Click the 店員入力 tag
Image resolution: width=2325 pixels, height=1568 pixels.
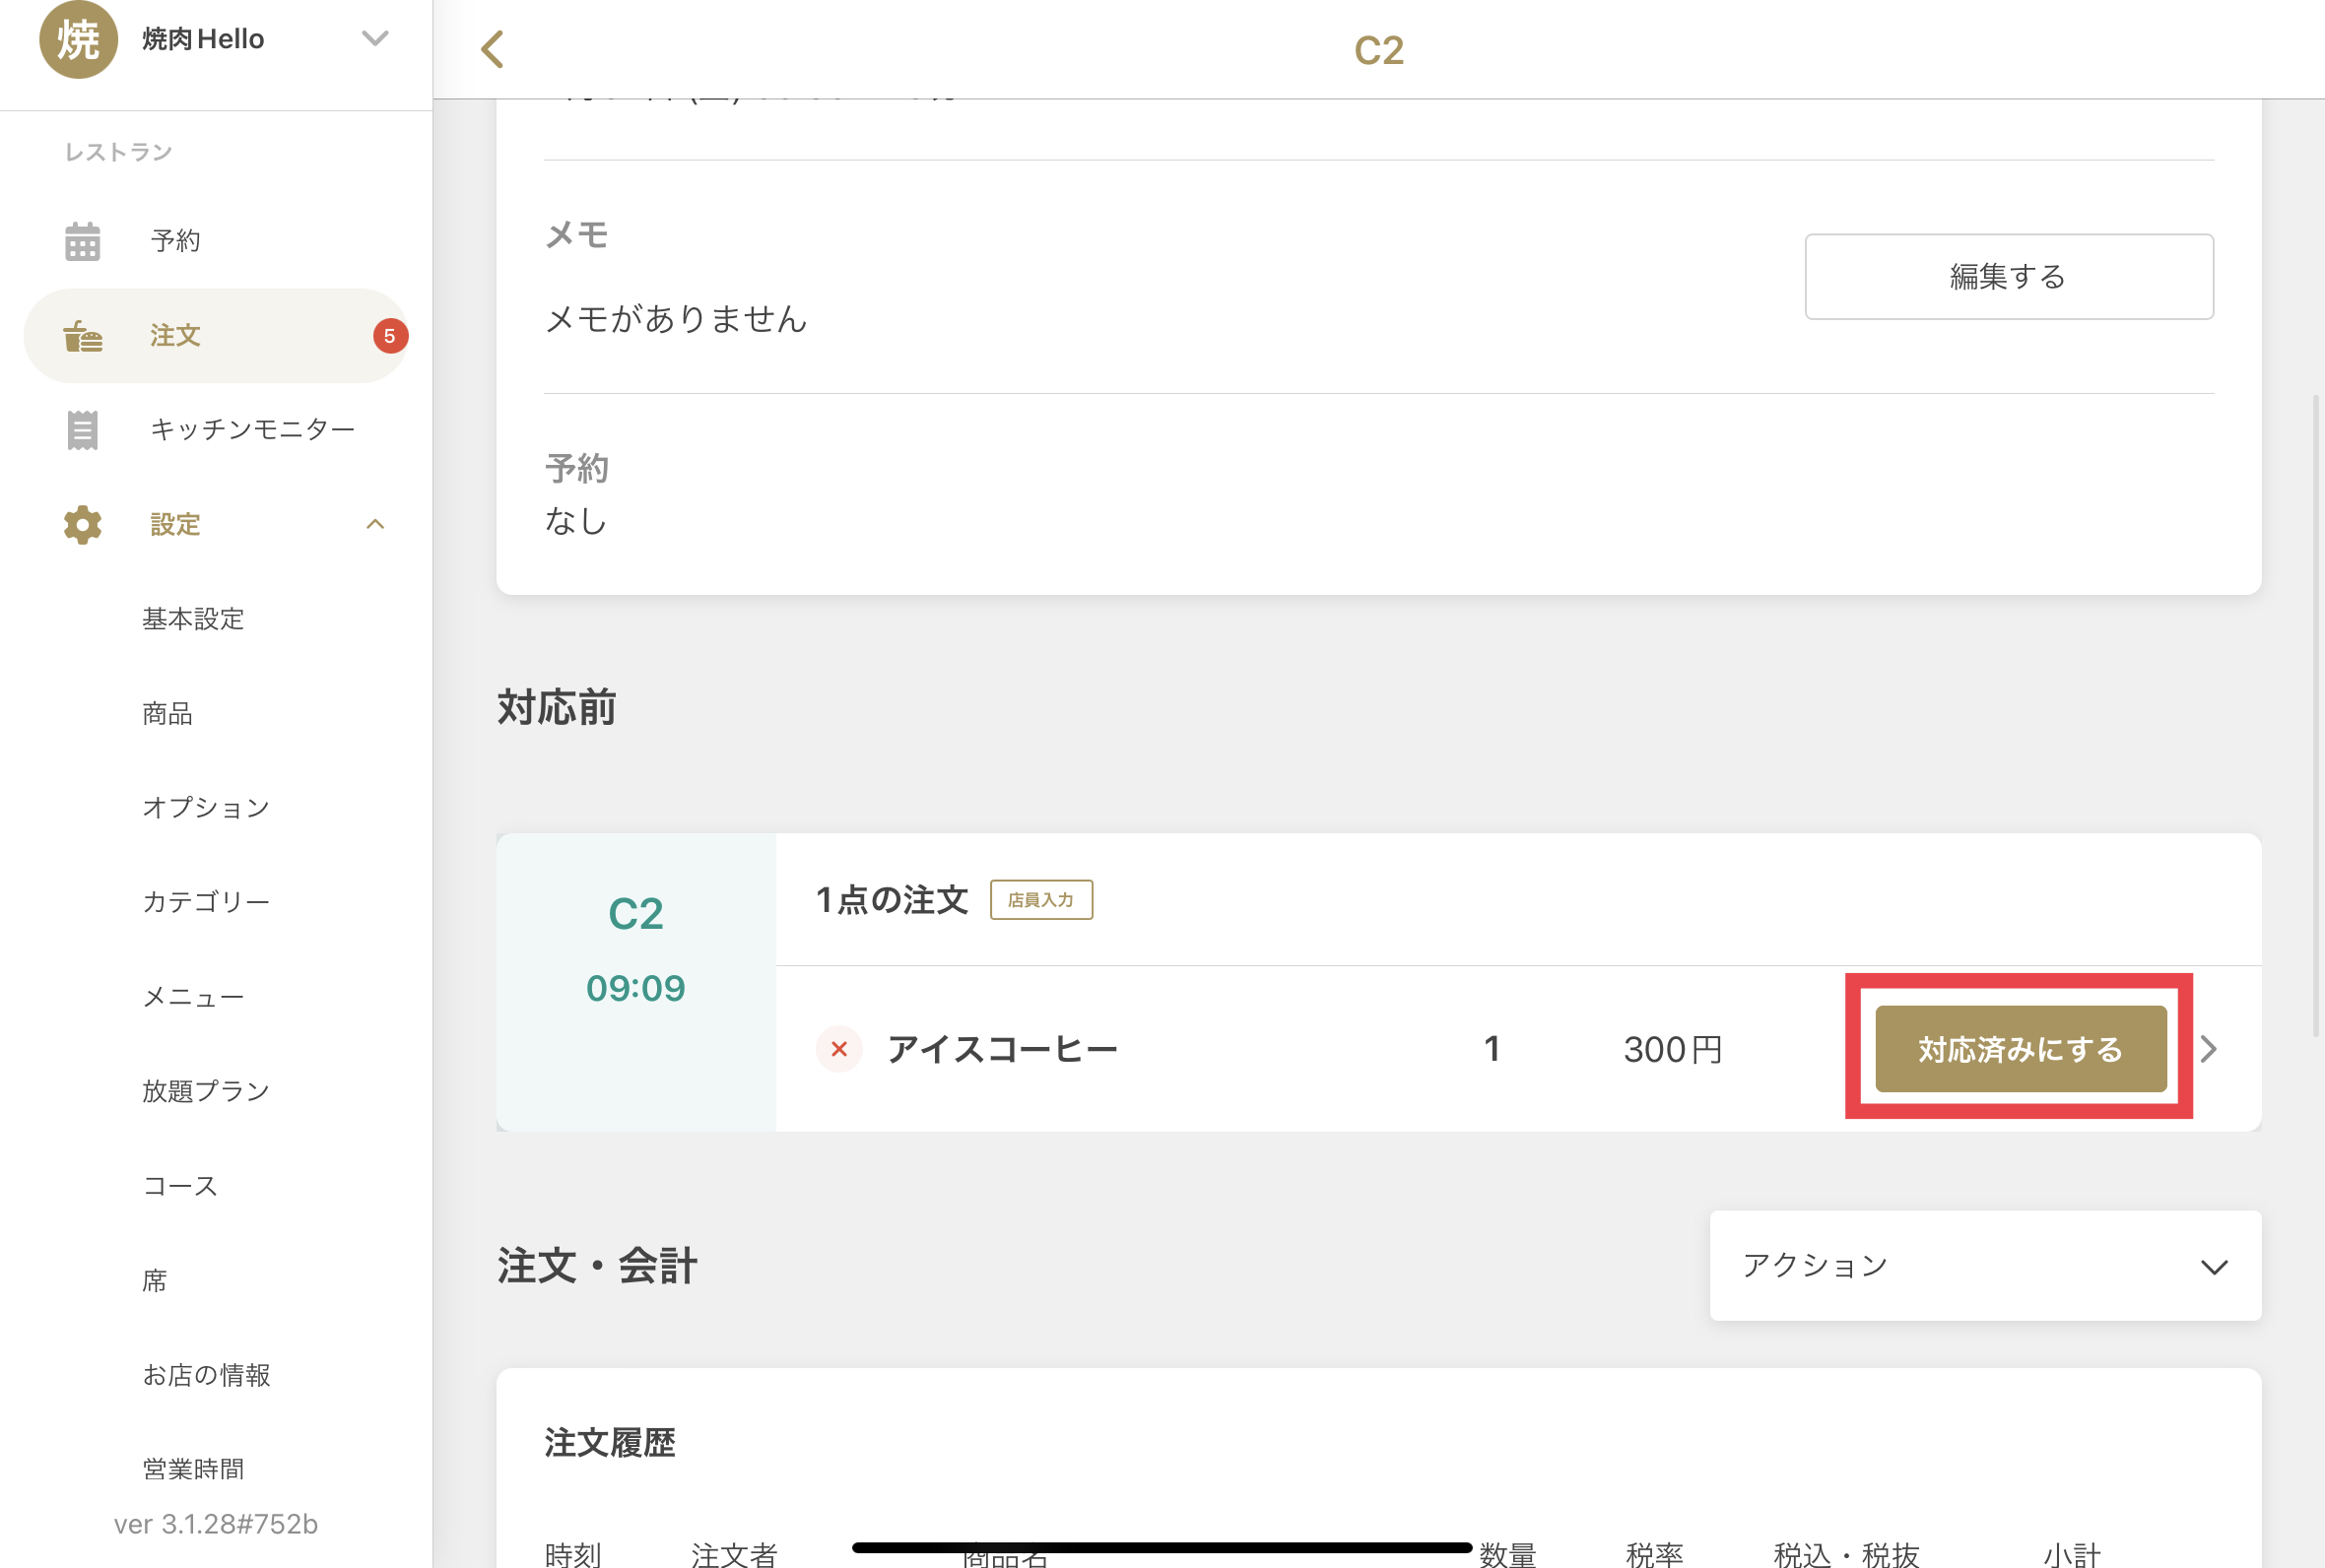(1041, 900)
